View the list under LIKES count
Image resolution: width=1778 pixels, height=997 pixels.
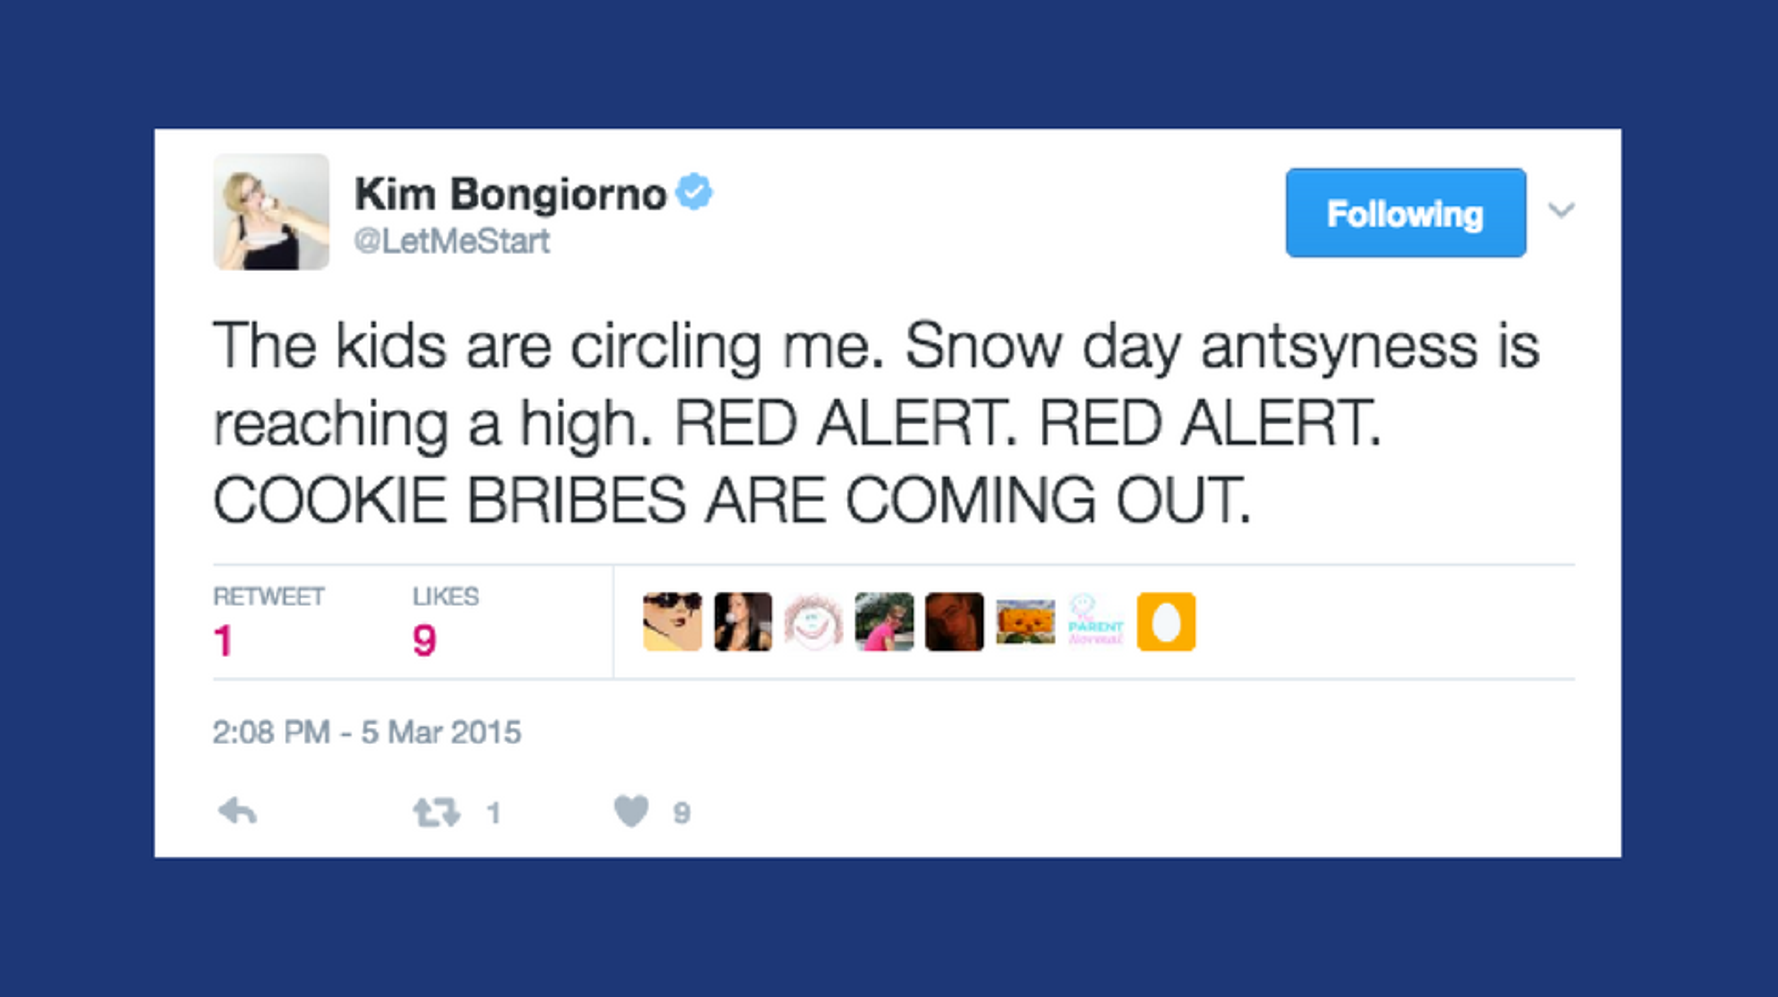[x=425, y=640]
